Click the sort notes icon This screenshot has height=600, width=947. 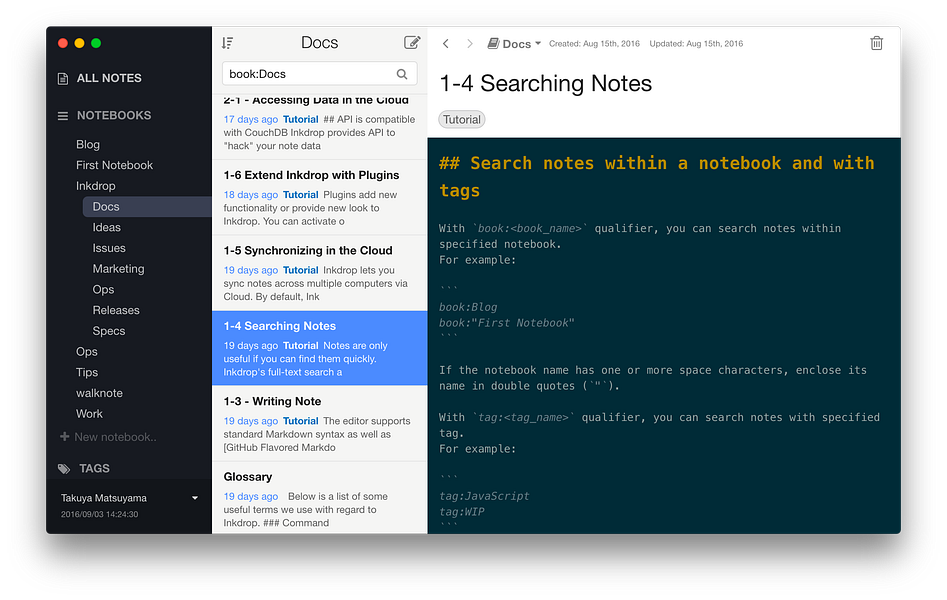point(227,43)
